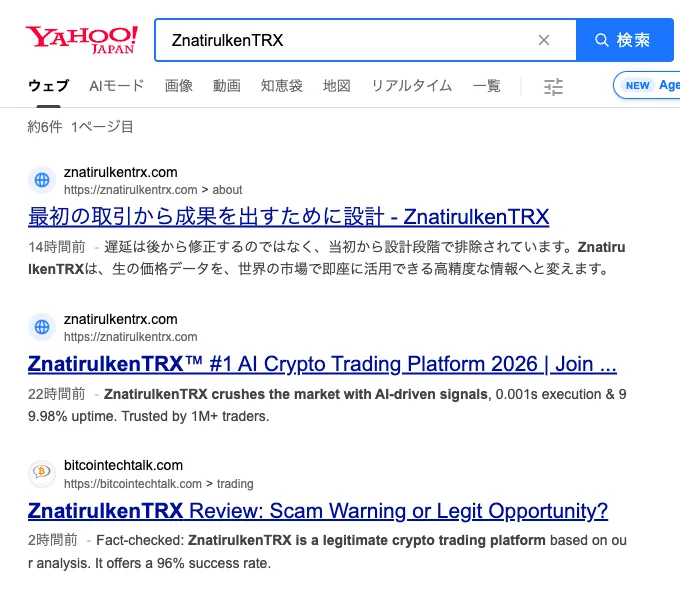
Task: Click the https://znatirulkentrx.com > about URL
Action: point(153,190)
